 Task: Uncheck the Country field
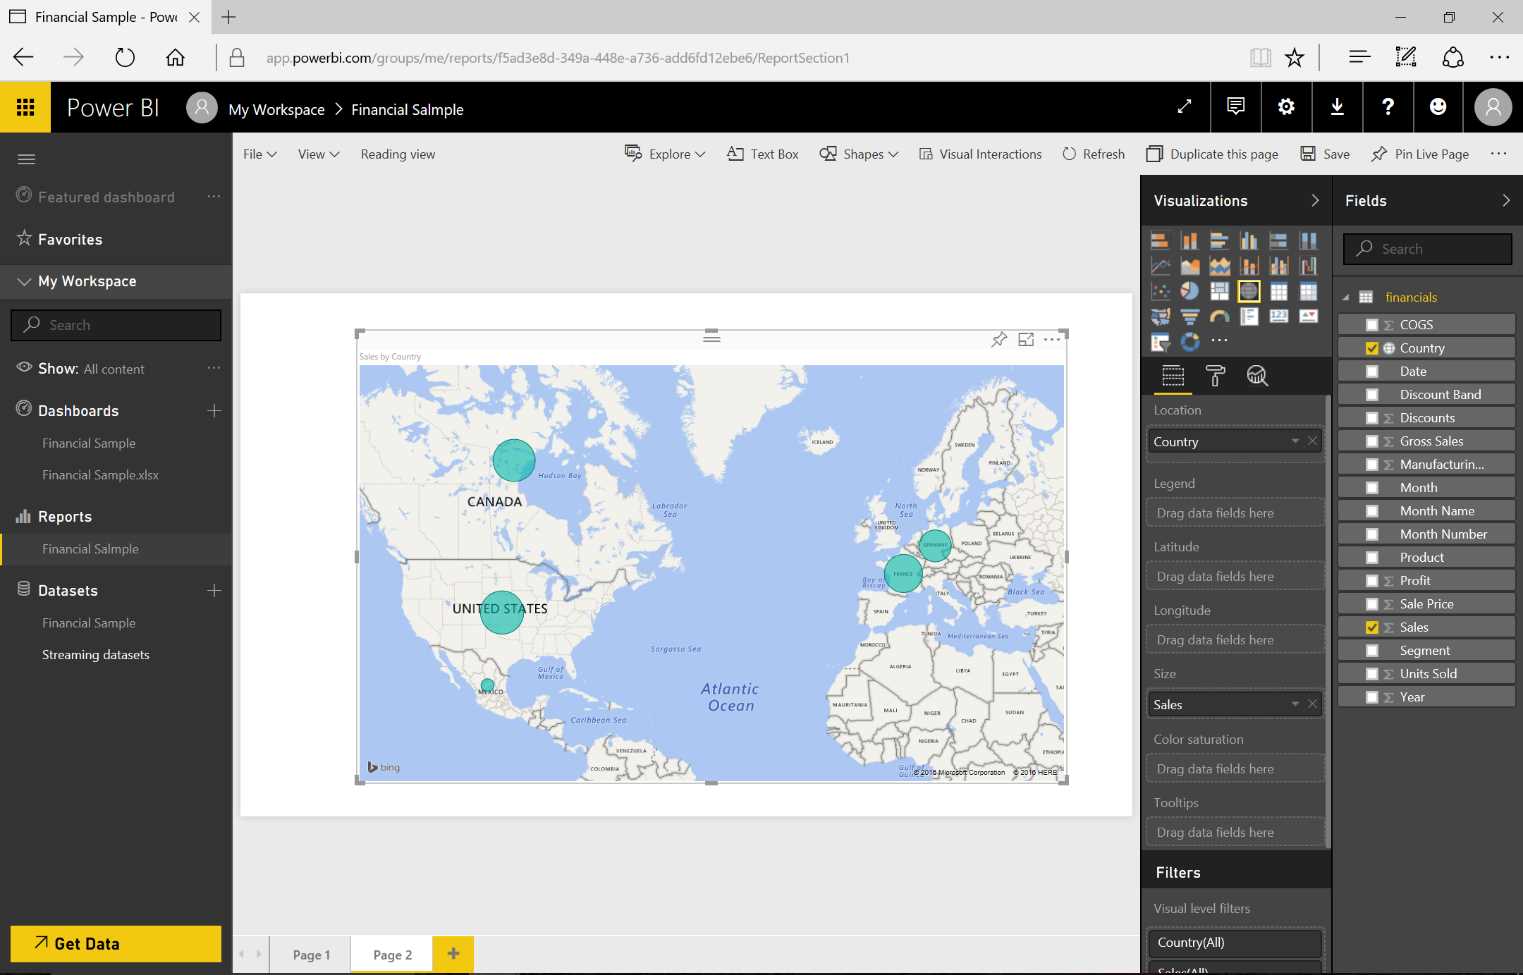(1374, 347)
